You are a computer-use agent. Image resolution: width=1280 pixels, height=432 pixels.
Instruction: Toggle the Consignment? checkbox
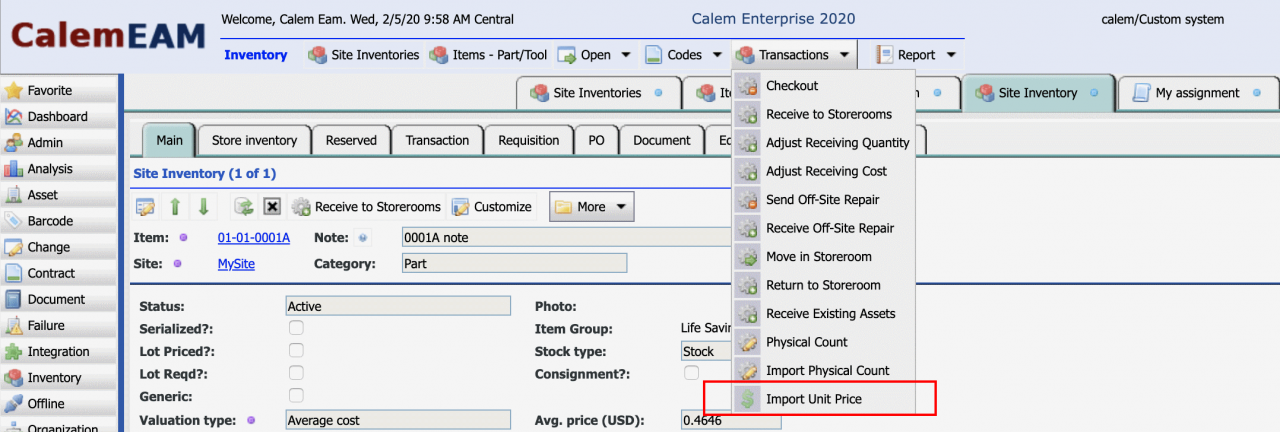tap(691, 373)
